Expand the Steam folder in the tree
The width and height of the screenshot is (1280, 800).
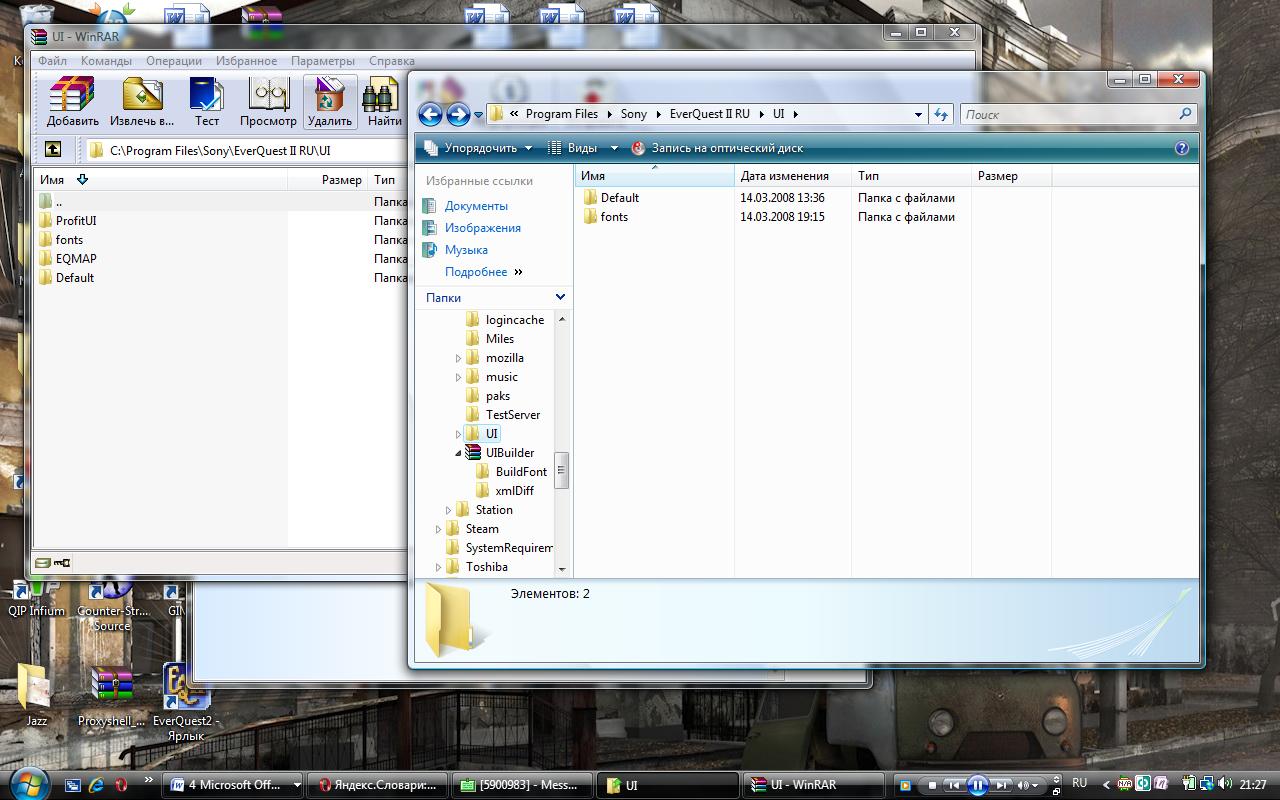click(x=439, y=529)
